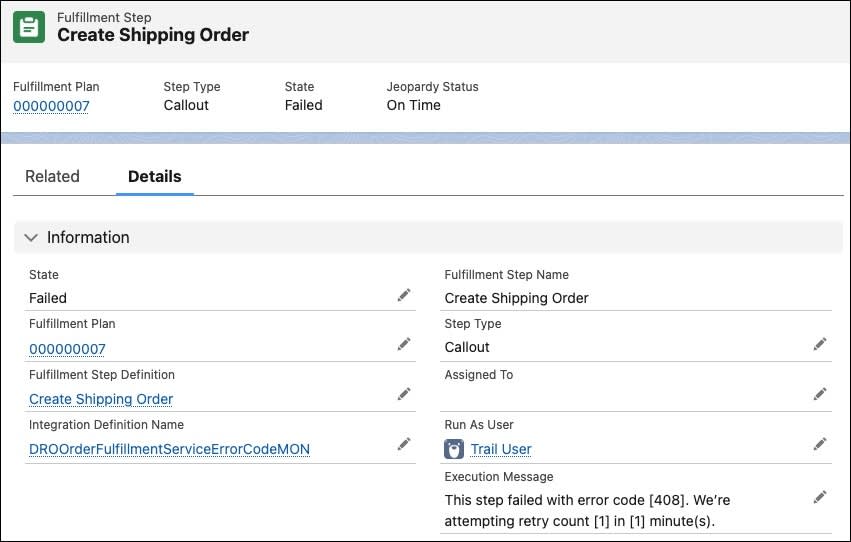Click edit pencil beside Execution Message
851x542 pixels.
point(820,496)
